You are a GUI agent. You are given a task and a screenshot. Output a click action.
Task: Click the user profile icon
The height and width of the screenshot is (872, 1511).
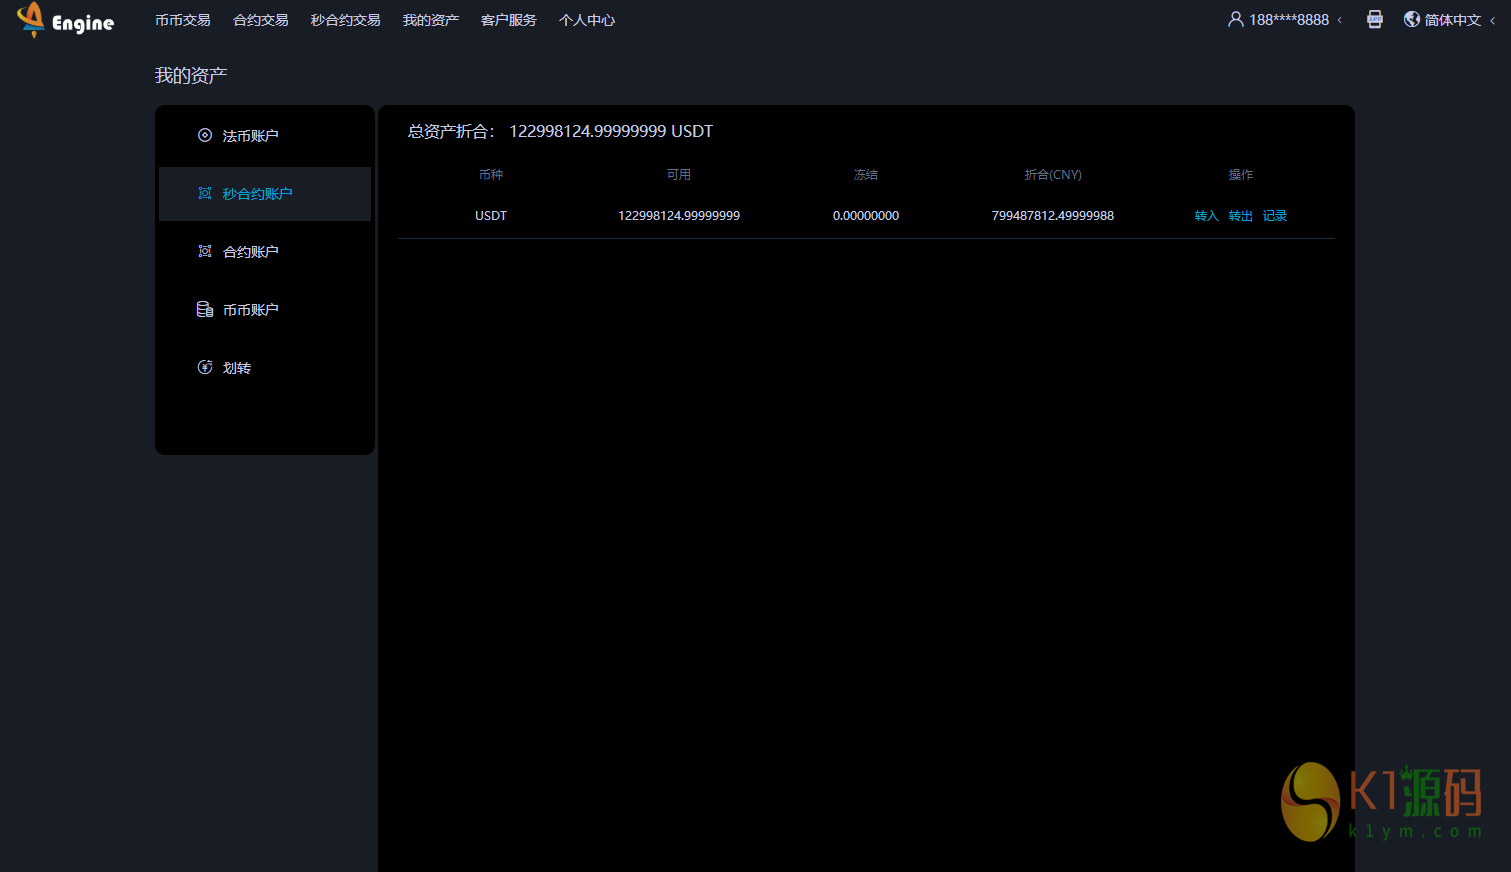click(1236, 19)
